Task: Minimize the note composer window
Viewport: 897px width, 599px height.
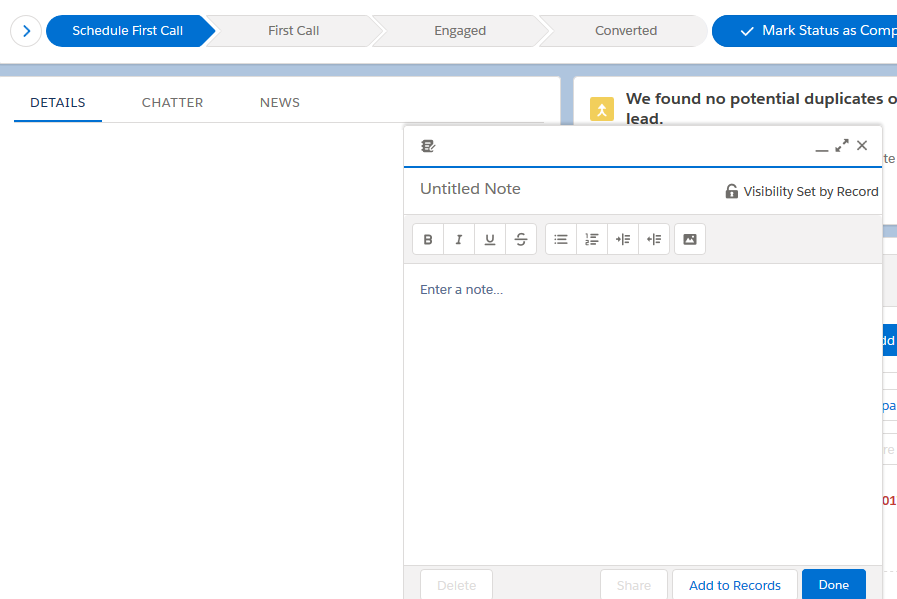Action: click(822, 147)
